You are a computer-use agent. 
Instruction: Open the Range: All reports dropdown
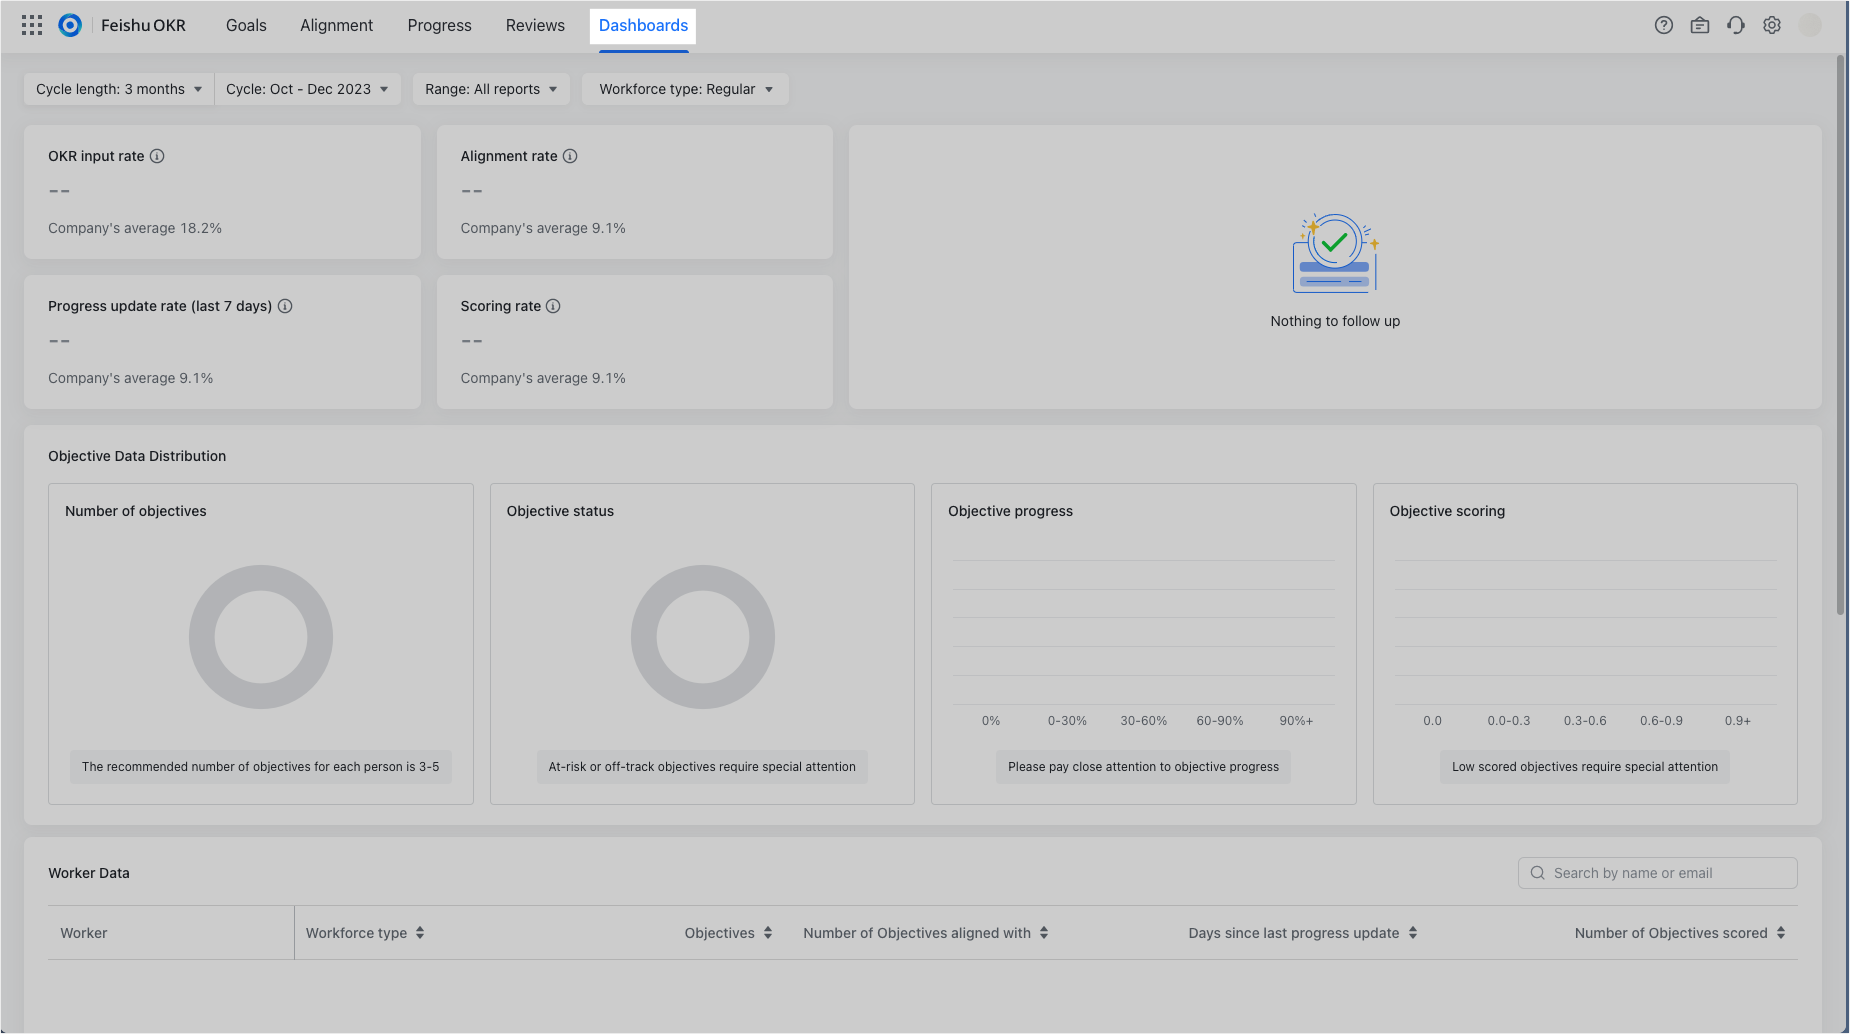[x=491, y=89]
